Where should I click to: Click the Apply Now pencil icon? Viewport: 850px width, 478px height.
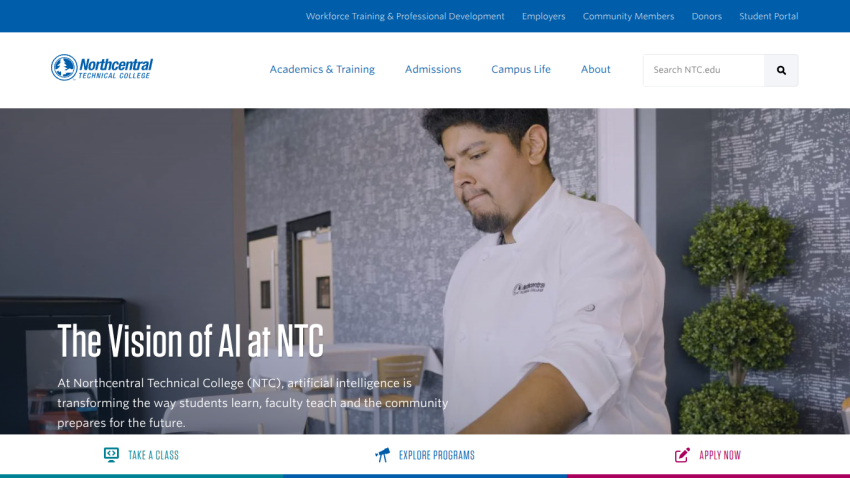coord(682,455)
